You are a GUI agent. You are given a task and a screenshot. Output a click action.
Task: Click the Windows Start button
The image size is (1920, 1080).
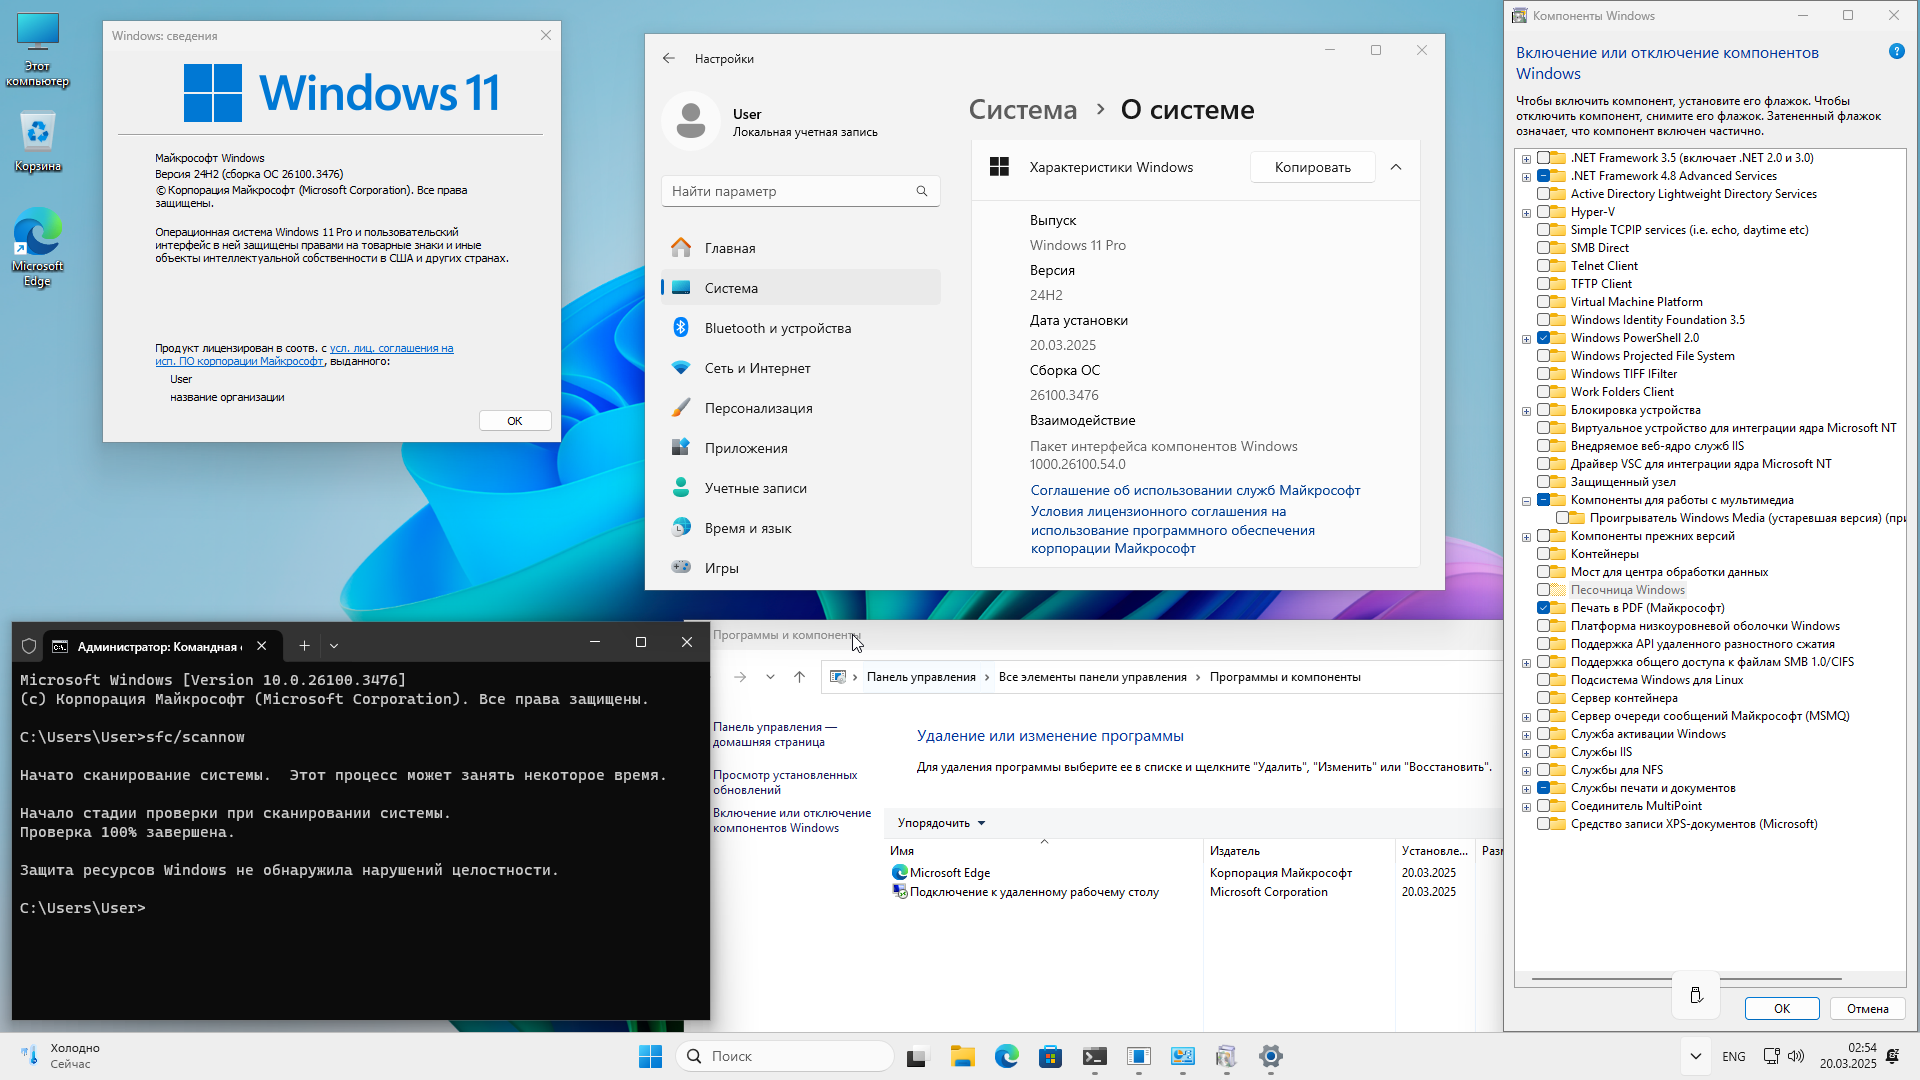650,1056
